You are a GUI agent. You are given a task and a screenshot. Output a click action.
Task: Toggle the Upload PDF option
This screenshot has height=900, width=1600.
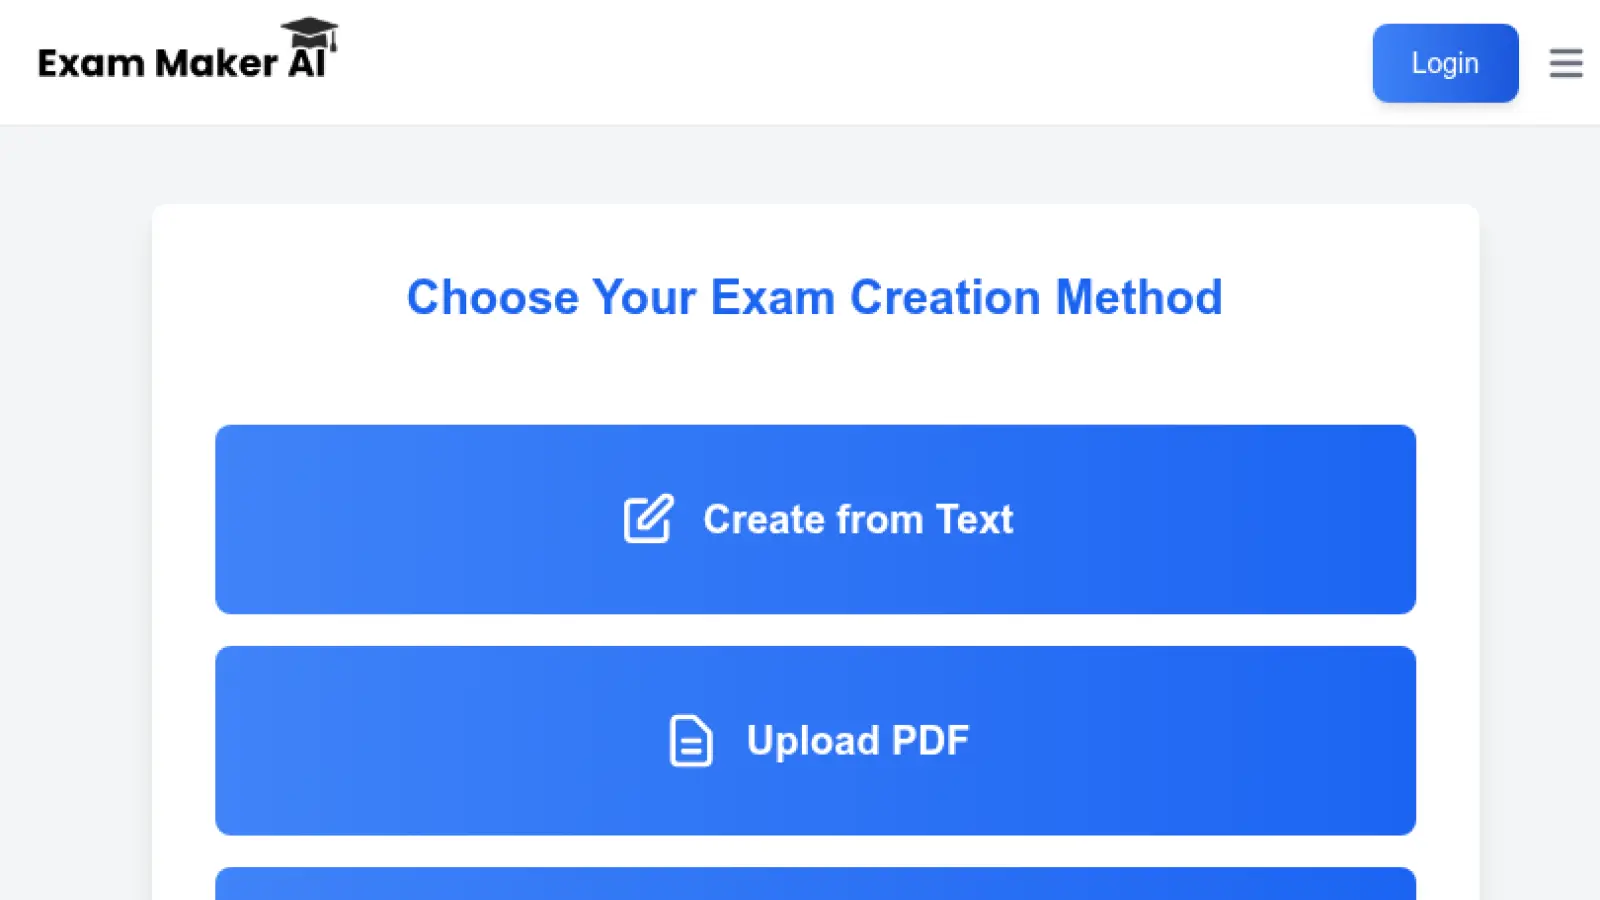815,740
